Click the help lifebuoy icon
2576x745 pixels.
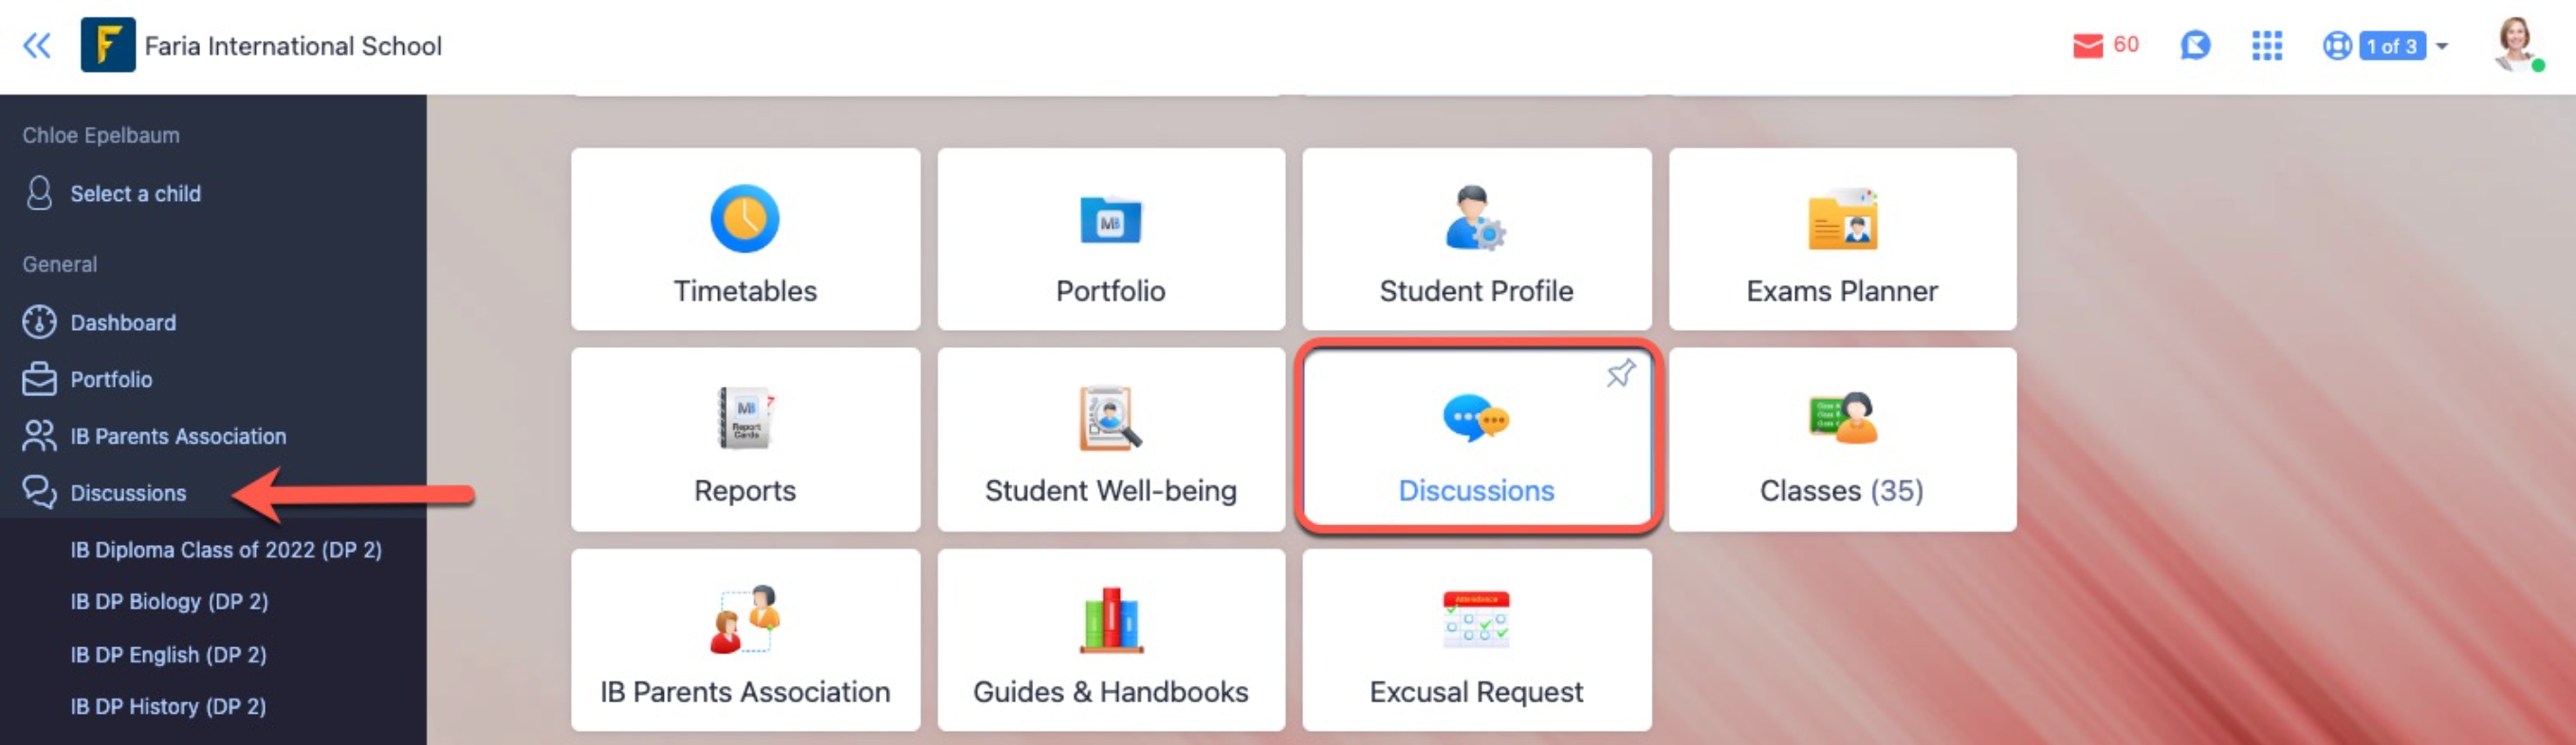2336,46
